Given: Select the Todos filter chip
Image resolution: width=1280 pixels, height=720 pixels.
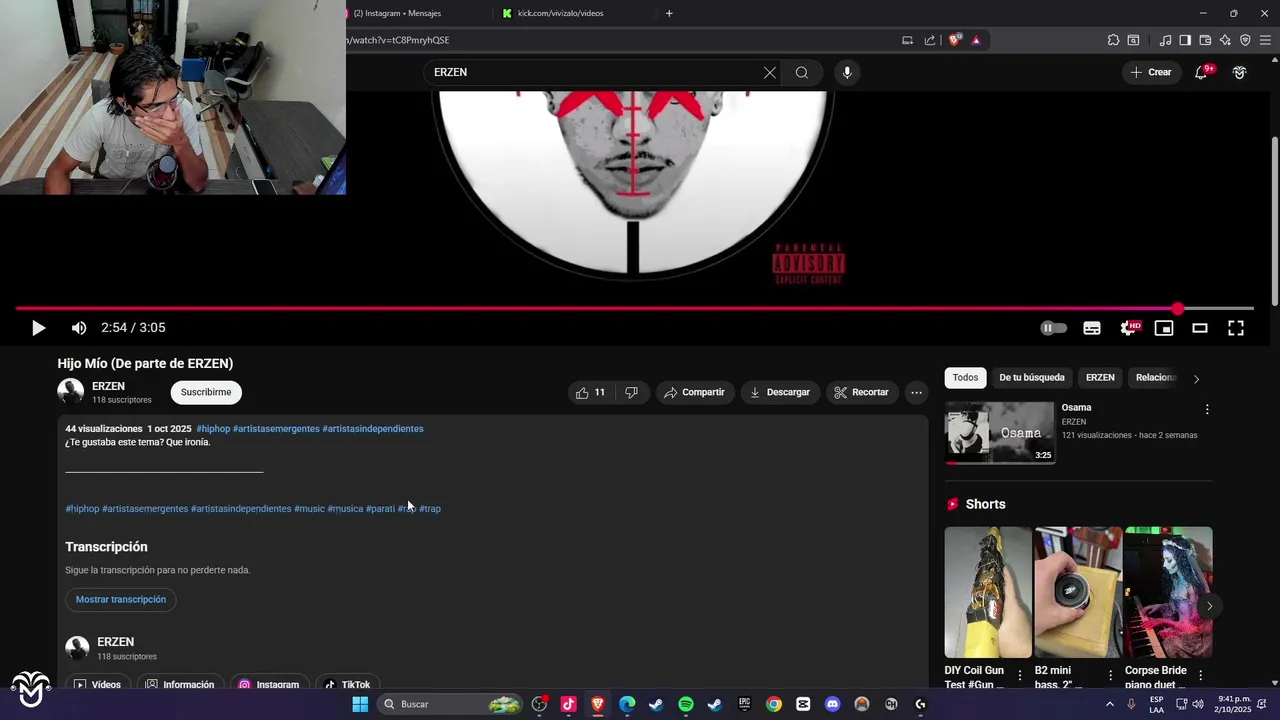Looking at the screenshot, I should (965, 378).
